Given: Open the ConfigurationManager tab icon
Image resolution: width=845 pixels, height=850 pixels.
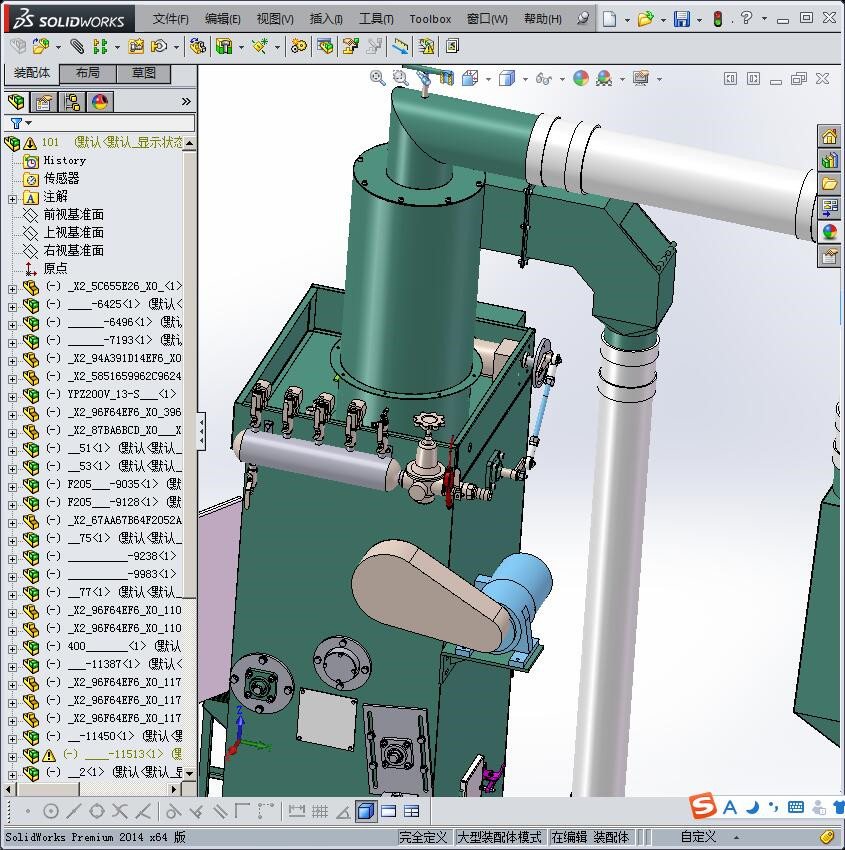Looking at the screenshot, I should (x=71, y=102).
